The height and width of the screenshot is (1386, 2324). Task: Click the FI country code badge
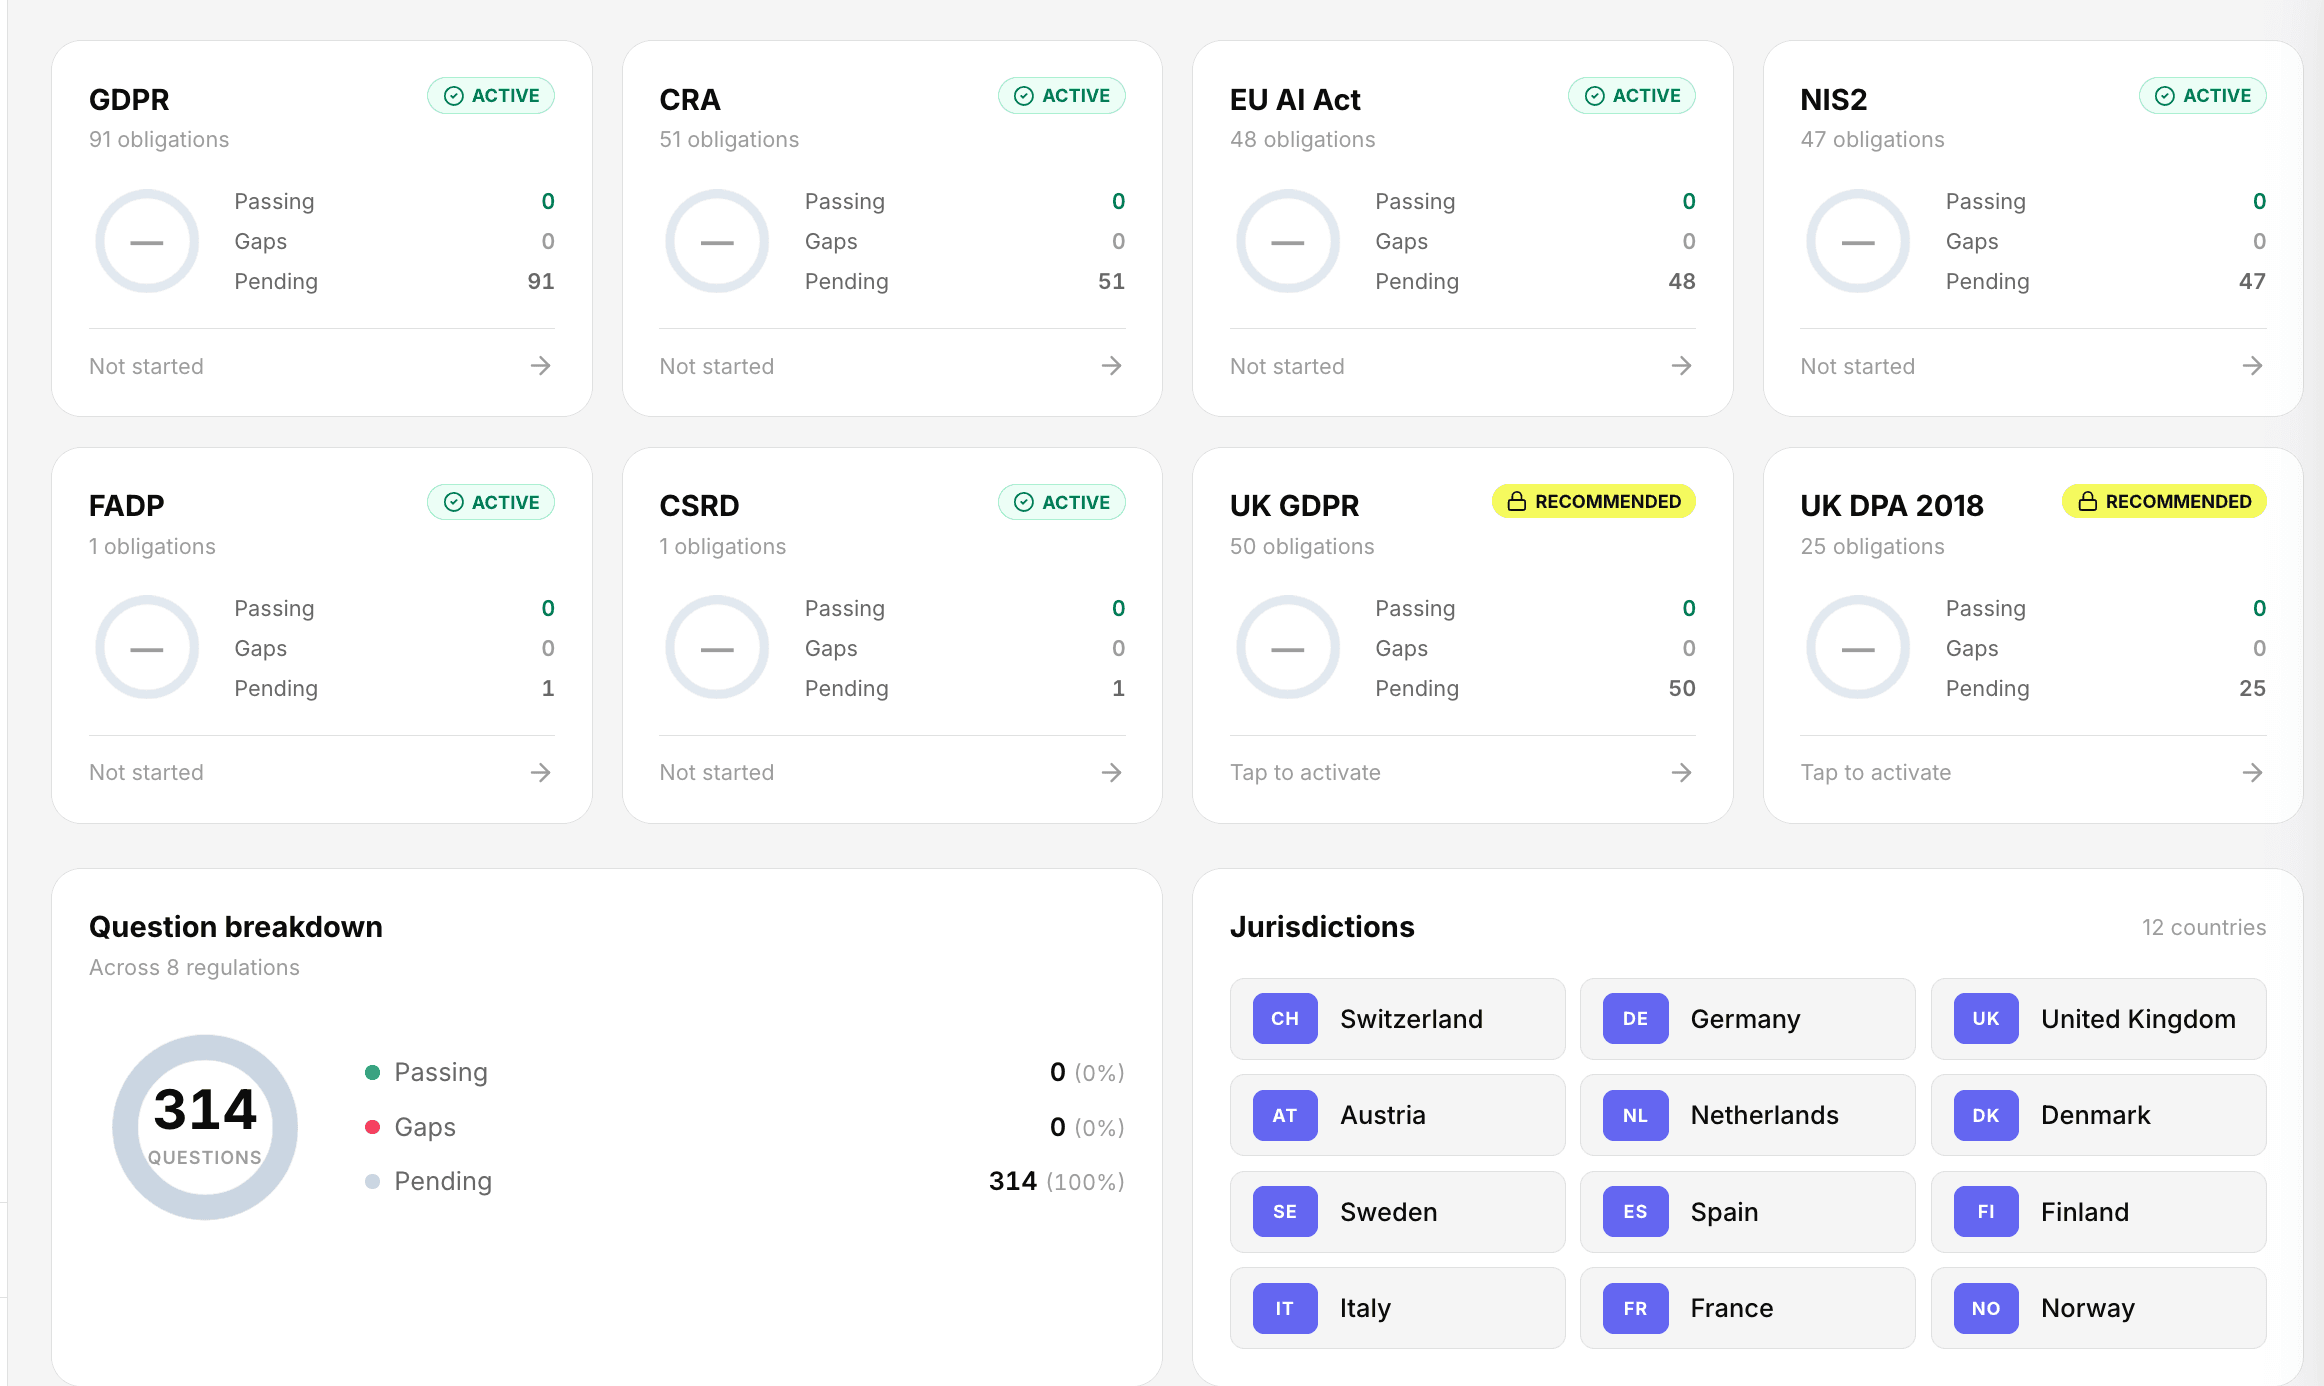1986,1211
